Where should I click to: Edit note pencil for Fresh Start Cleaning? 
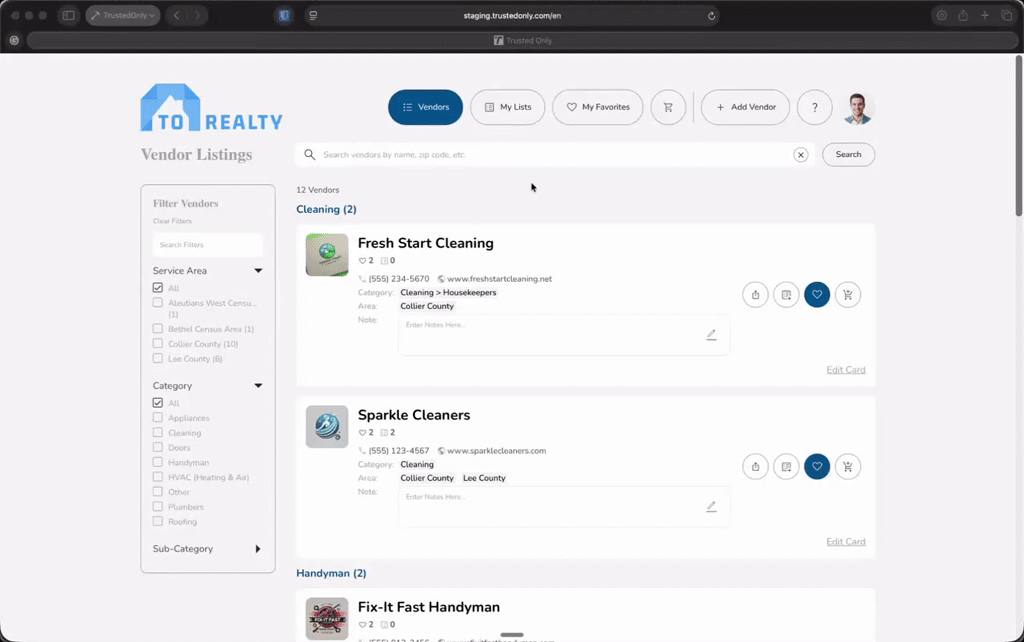pos(711,335)
